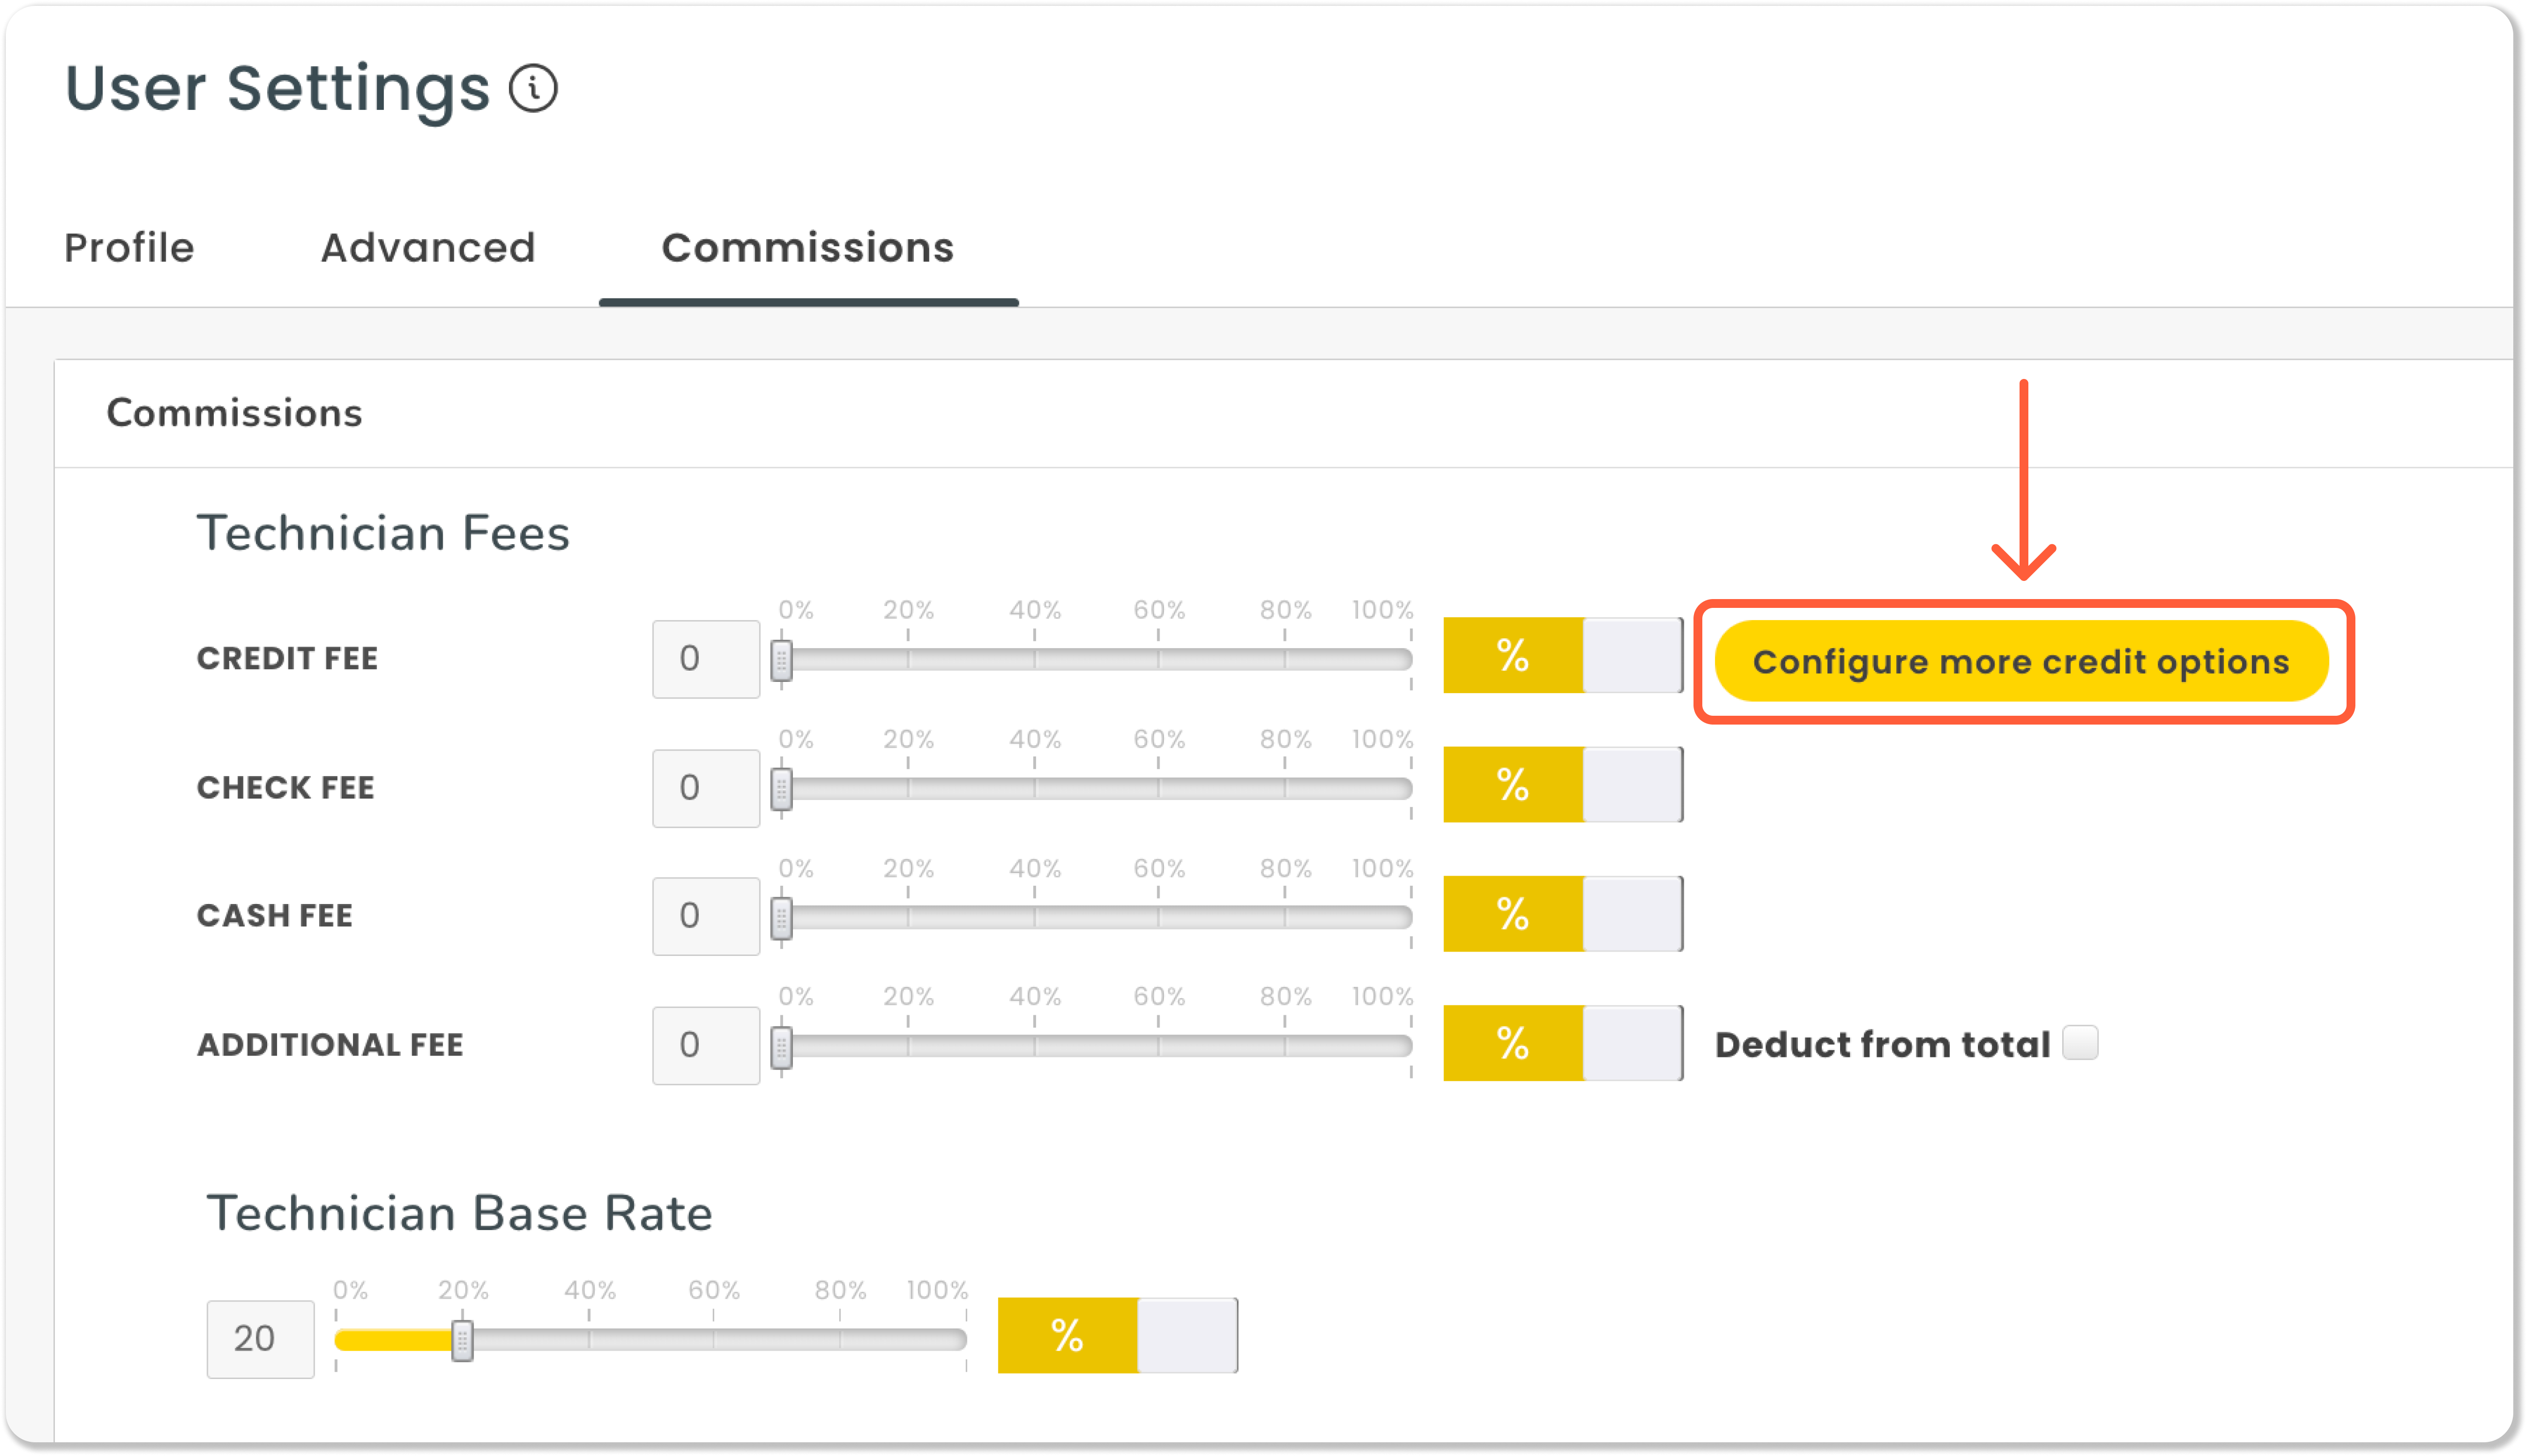Select the Commissions tab

[808, 248]
